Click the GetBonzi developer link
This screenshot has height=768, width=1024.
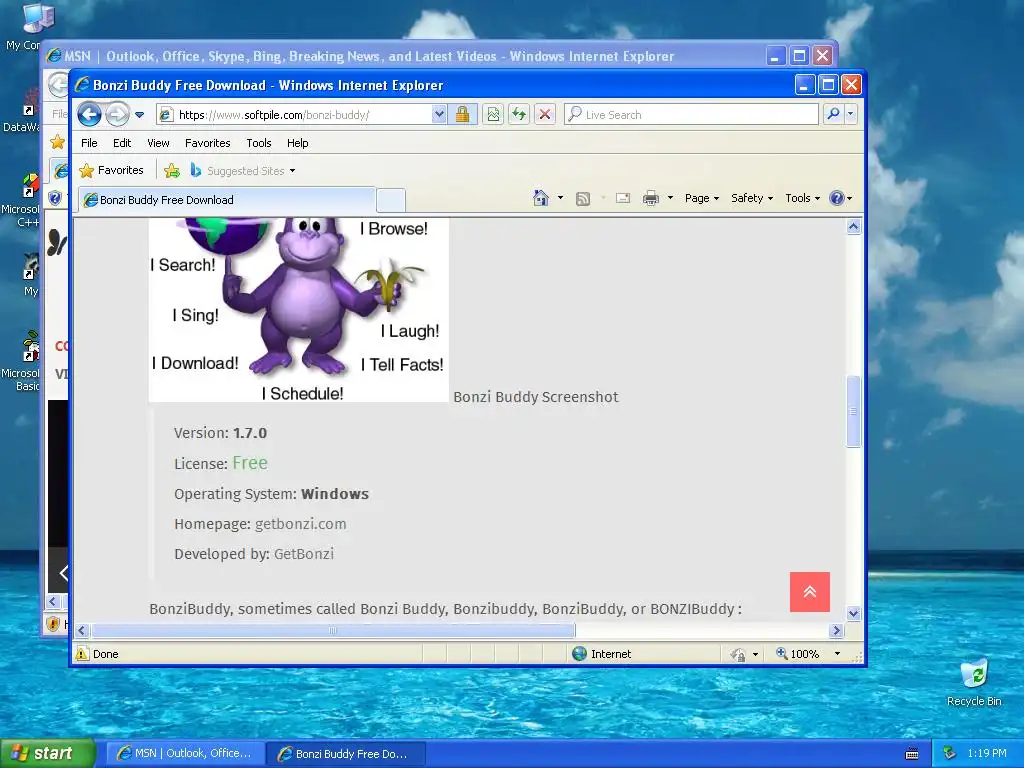click(x=304, y=554)
